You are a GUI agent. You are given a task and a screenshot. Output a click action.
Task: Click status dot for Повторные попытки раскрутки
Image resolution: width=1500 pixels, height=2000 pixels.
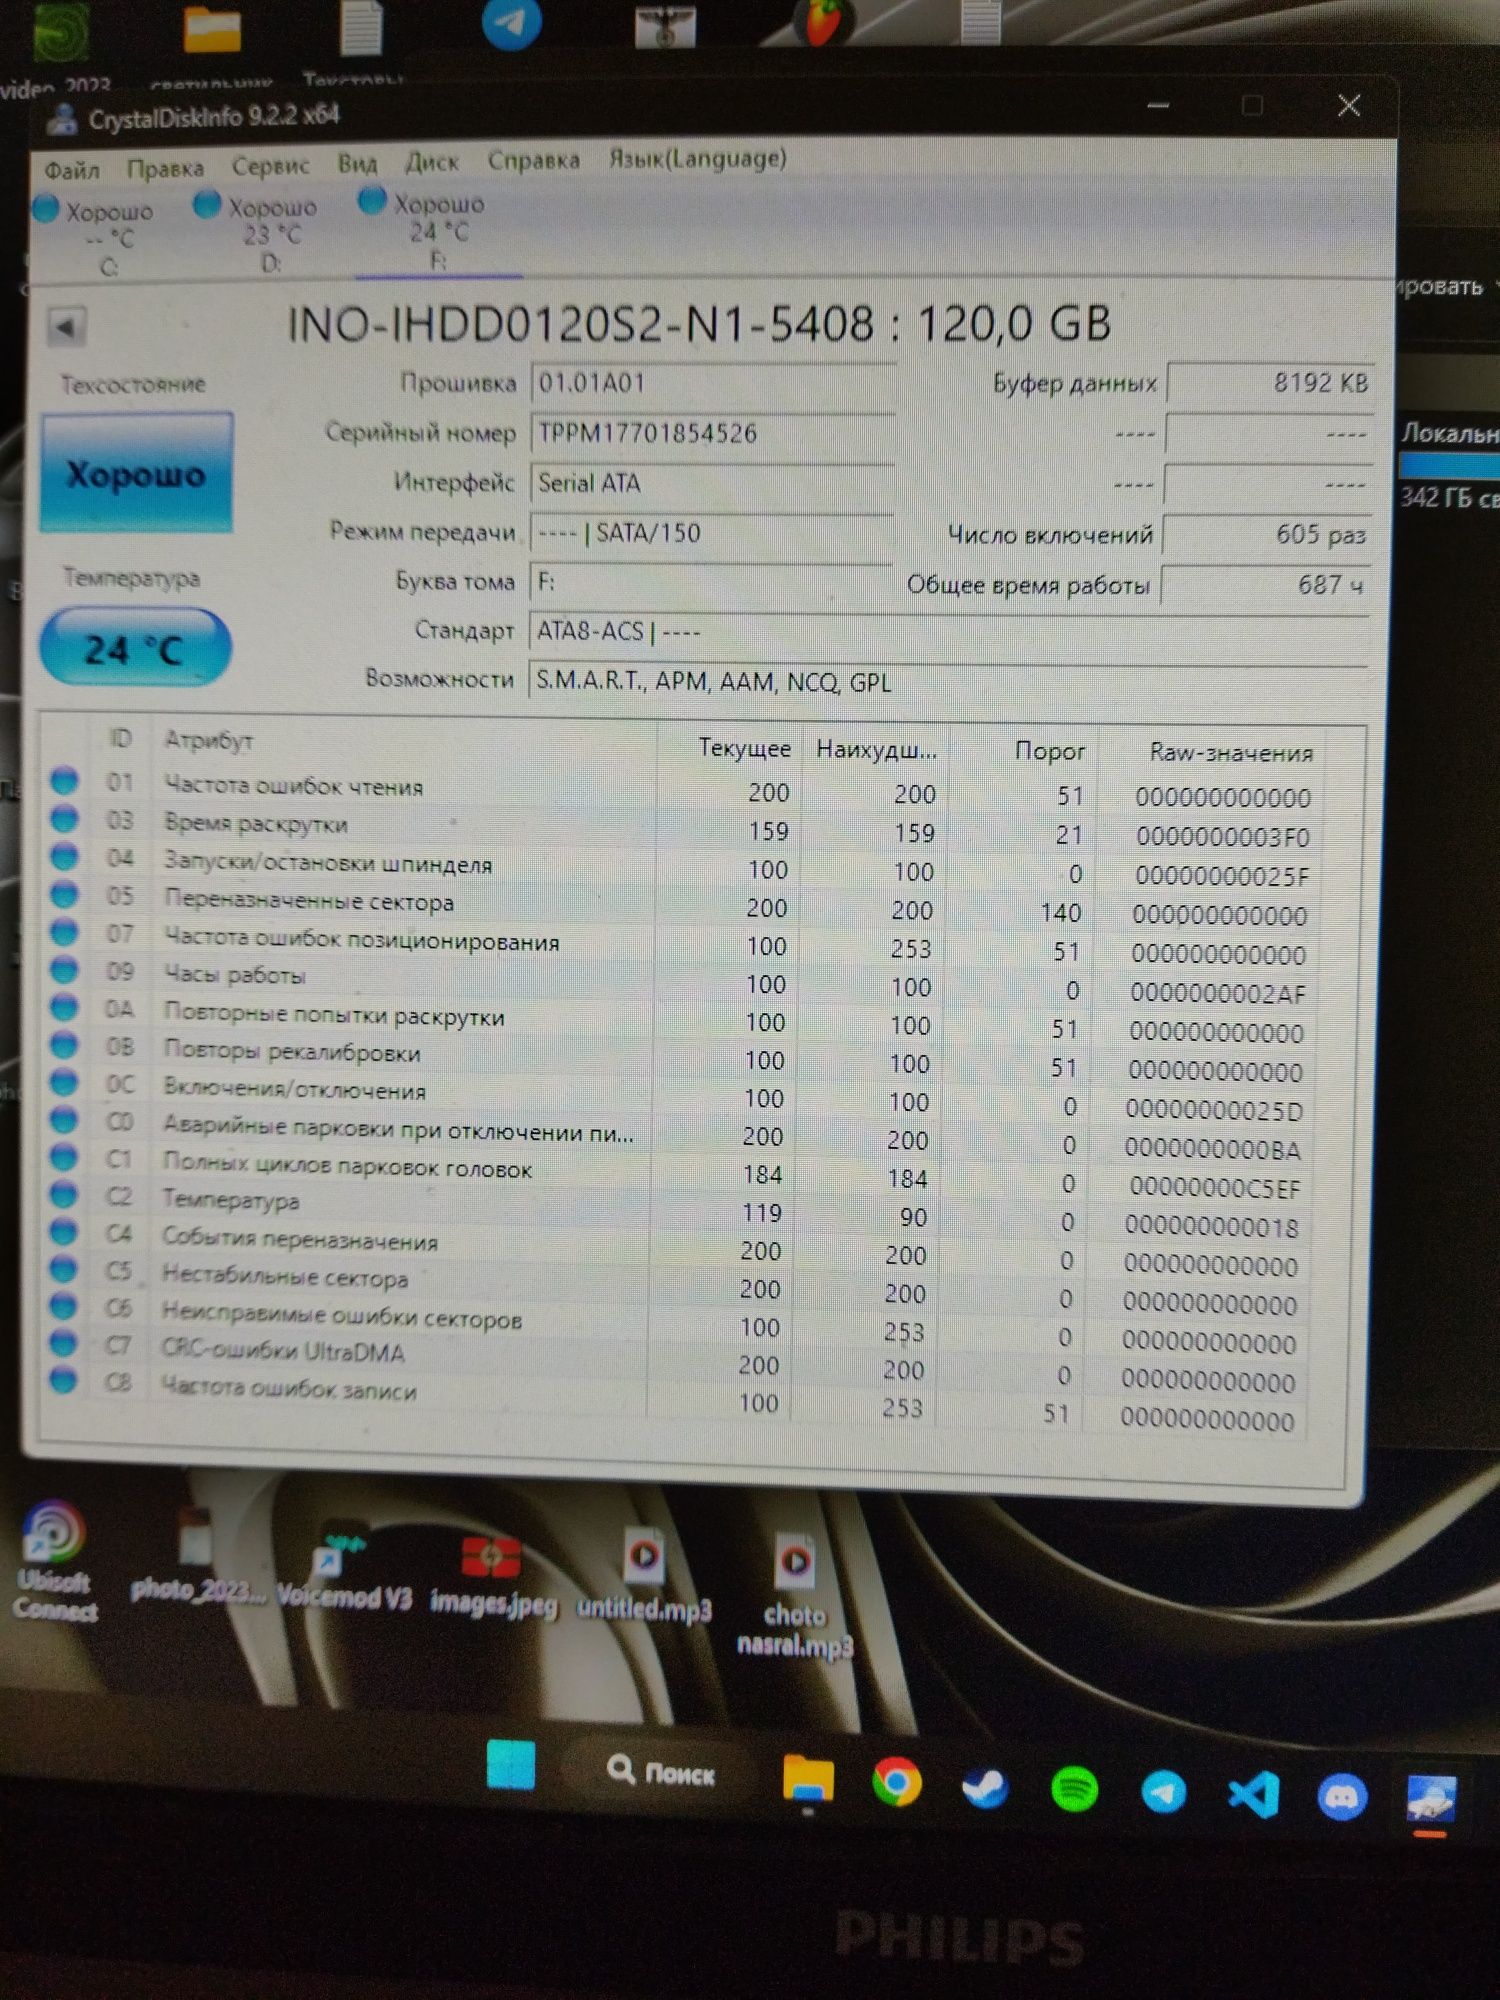[64, 1007]
